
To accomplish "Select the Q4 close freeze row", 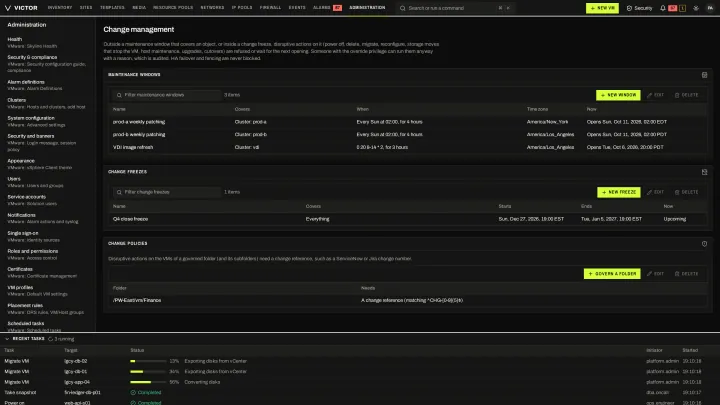I will pyautogui.click(x=408, y=219).
